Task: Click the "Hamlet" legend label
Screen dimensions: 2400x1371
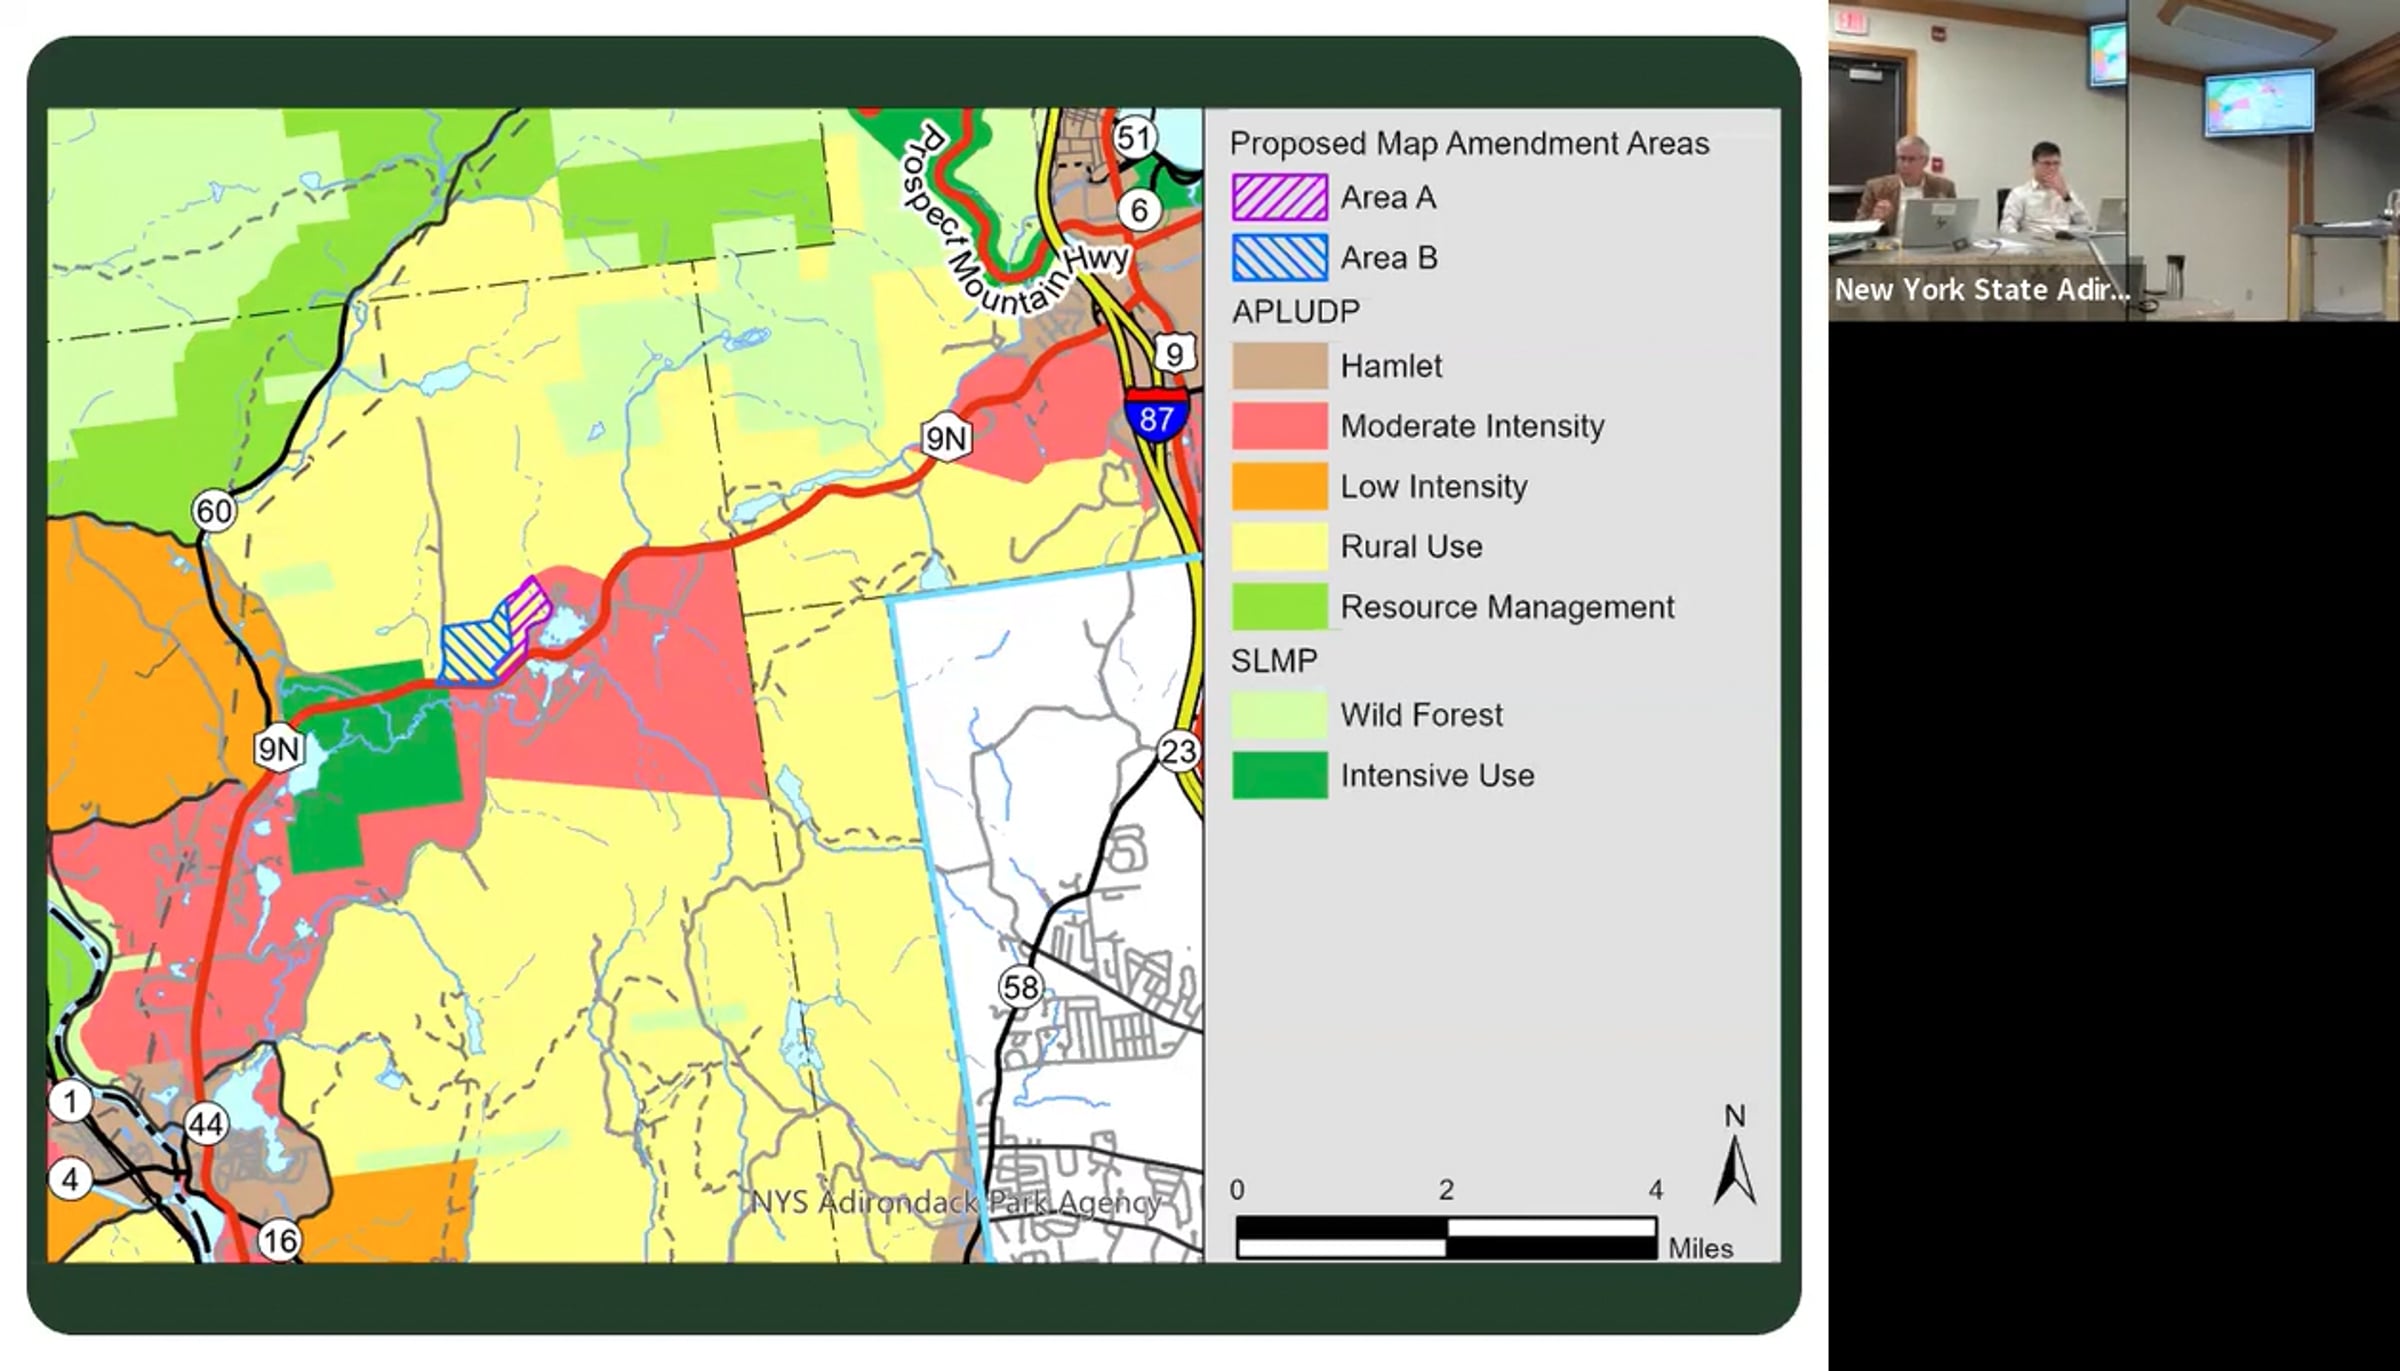Action: 1391,366
